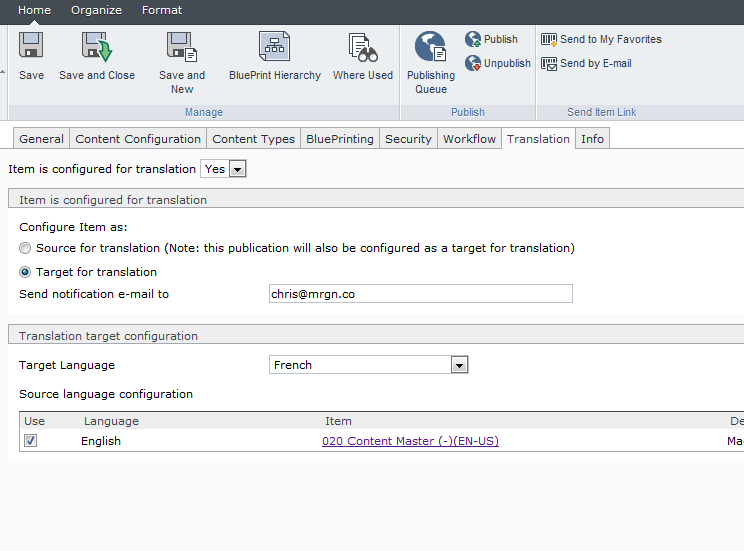Switch to the Workflow tab

pyautogui.click(x=469, y=139)
